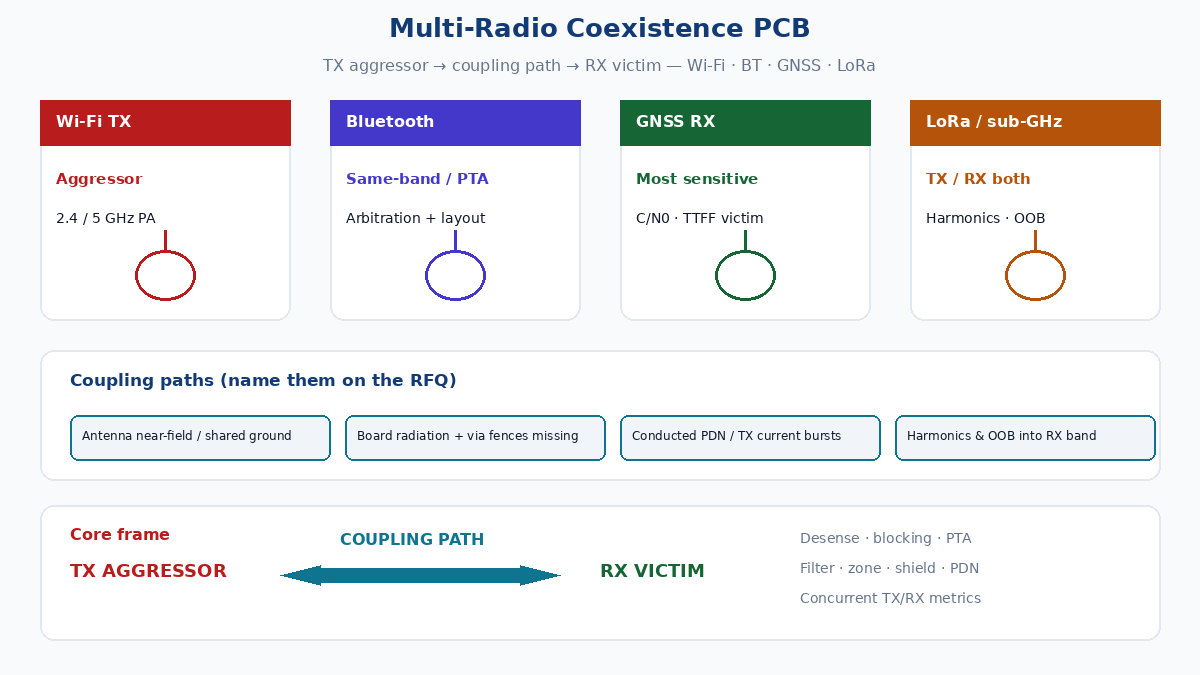Click the TX / RX both label
Viewport: 1200px width, 675px height.
(x=978, y=179)
